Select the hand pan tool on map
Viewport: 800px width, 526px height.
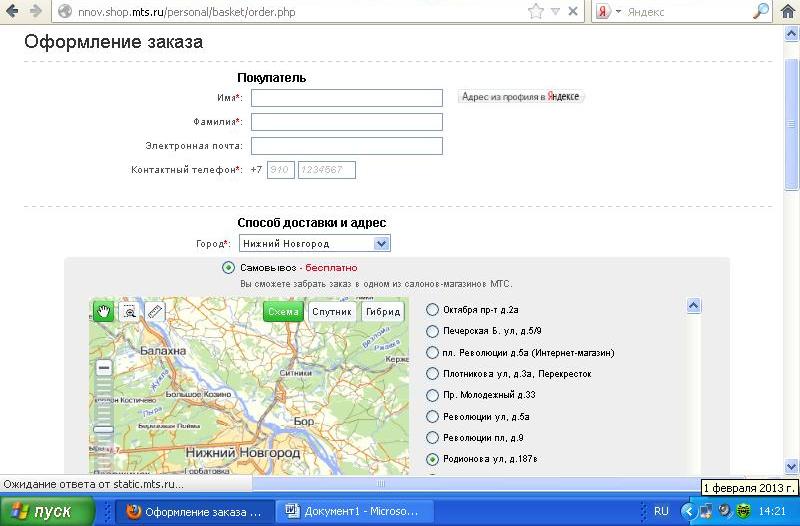click(x=104, y=311)
